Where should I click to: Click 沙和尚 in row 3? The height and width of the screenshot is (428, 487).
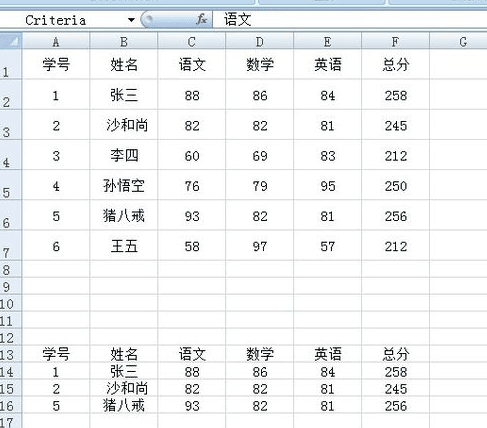tap(124, 125)
